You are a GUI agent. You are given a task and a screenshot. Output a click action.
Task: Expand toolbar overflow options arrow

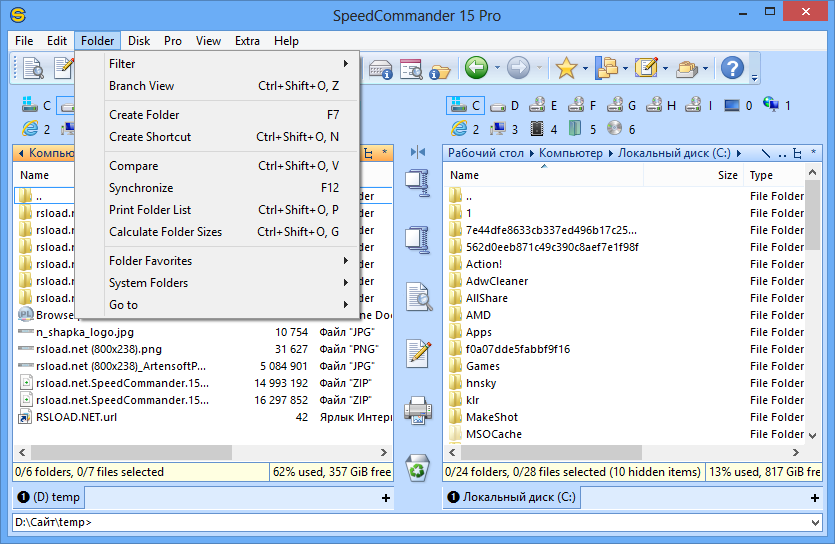coord(754,78)
